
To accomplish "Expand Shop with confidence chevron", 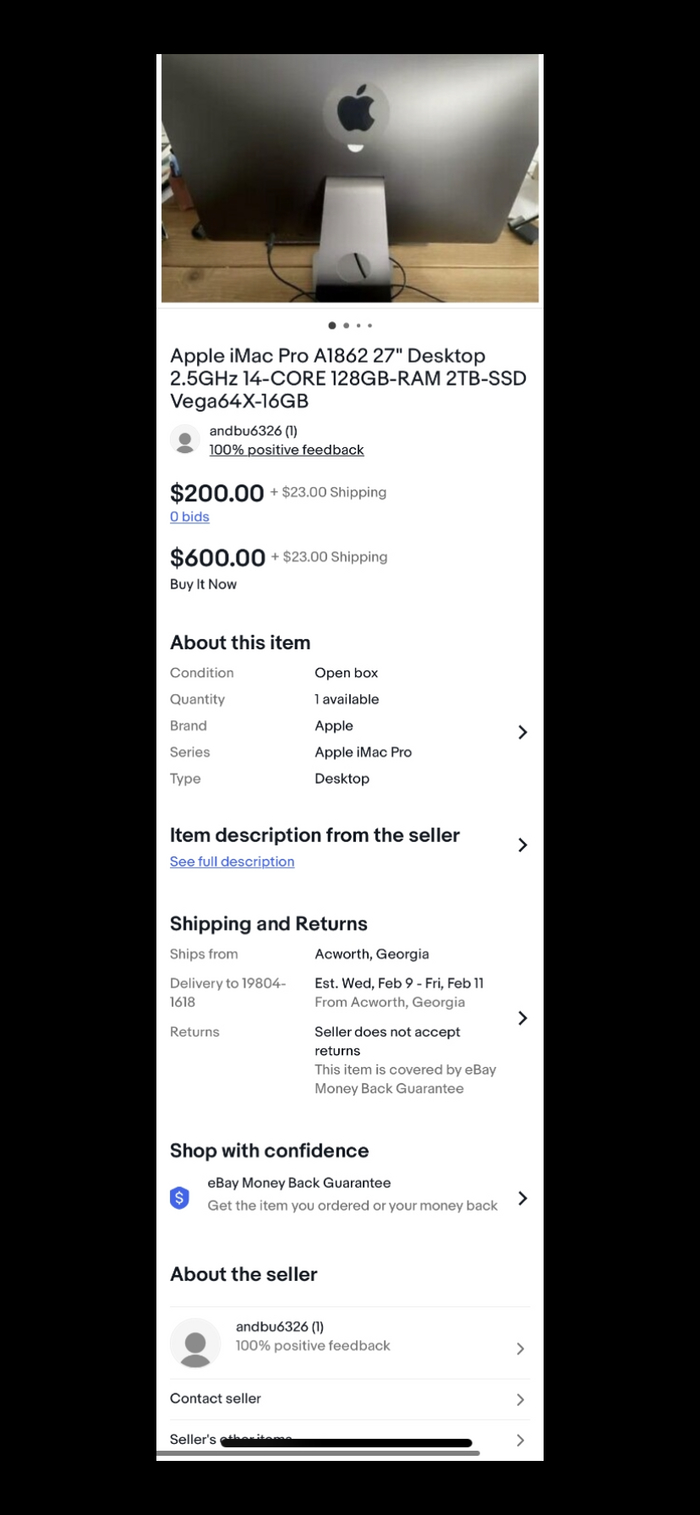I will coord(522,1198).
